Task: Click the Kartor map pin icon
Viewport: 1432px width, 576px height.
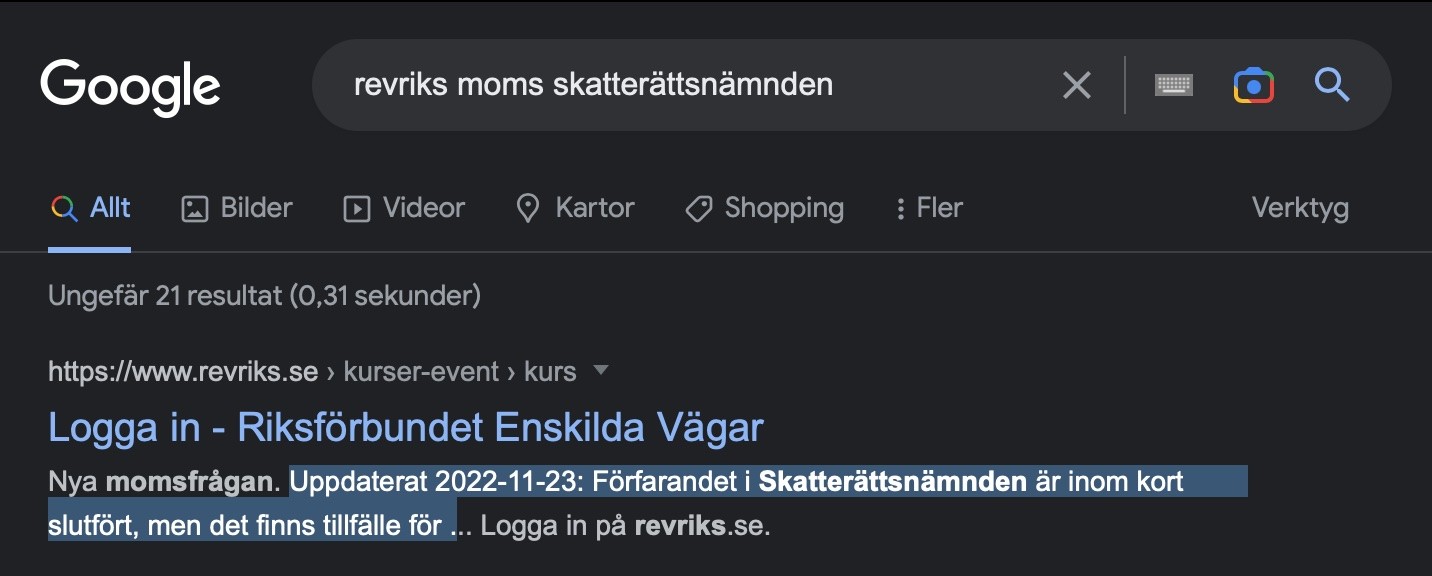Action: click(x=527, y=208)
